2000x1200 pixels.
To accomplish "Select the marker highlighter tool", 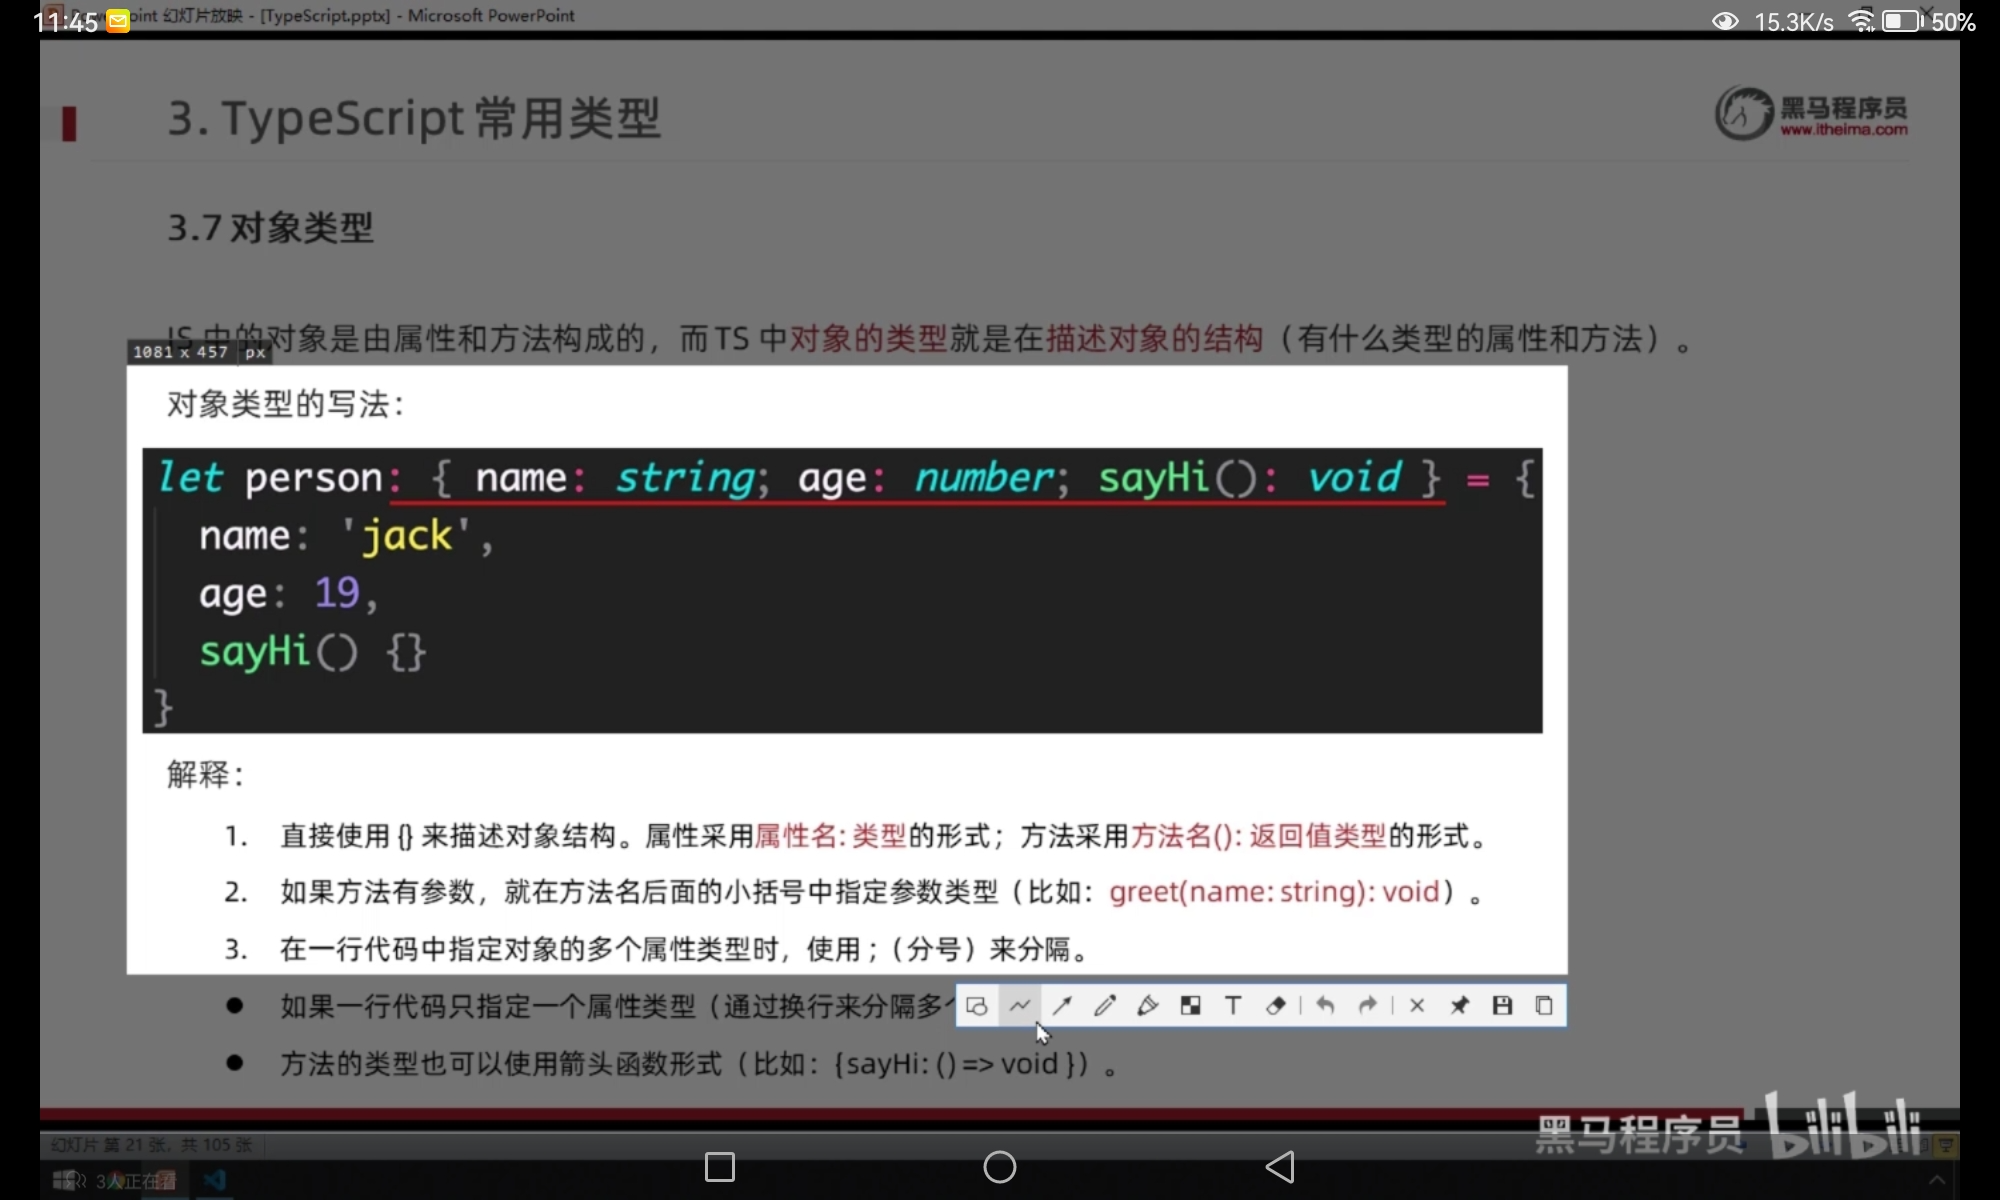I will click(1148, 1006).
